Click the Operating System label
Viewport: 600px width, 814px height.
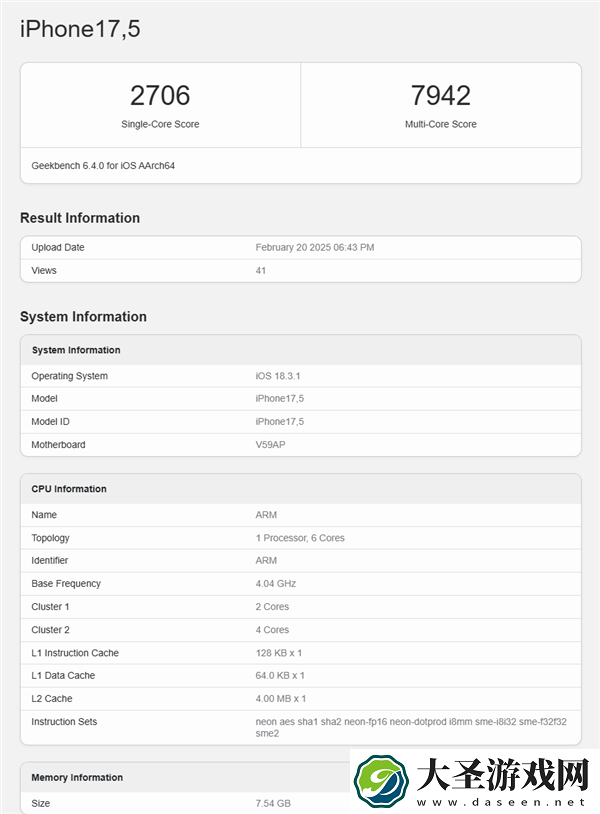point(70,376)
